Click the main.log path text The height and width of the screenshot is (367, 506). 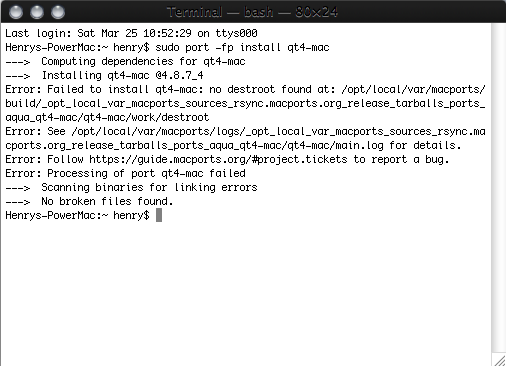[x=359, y=145]
